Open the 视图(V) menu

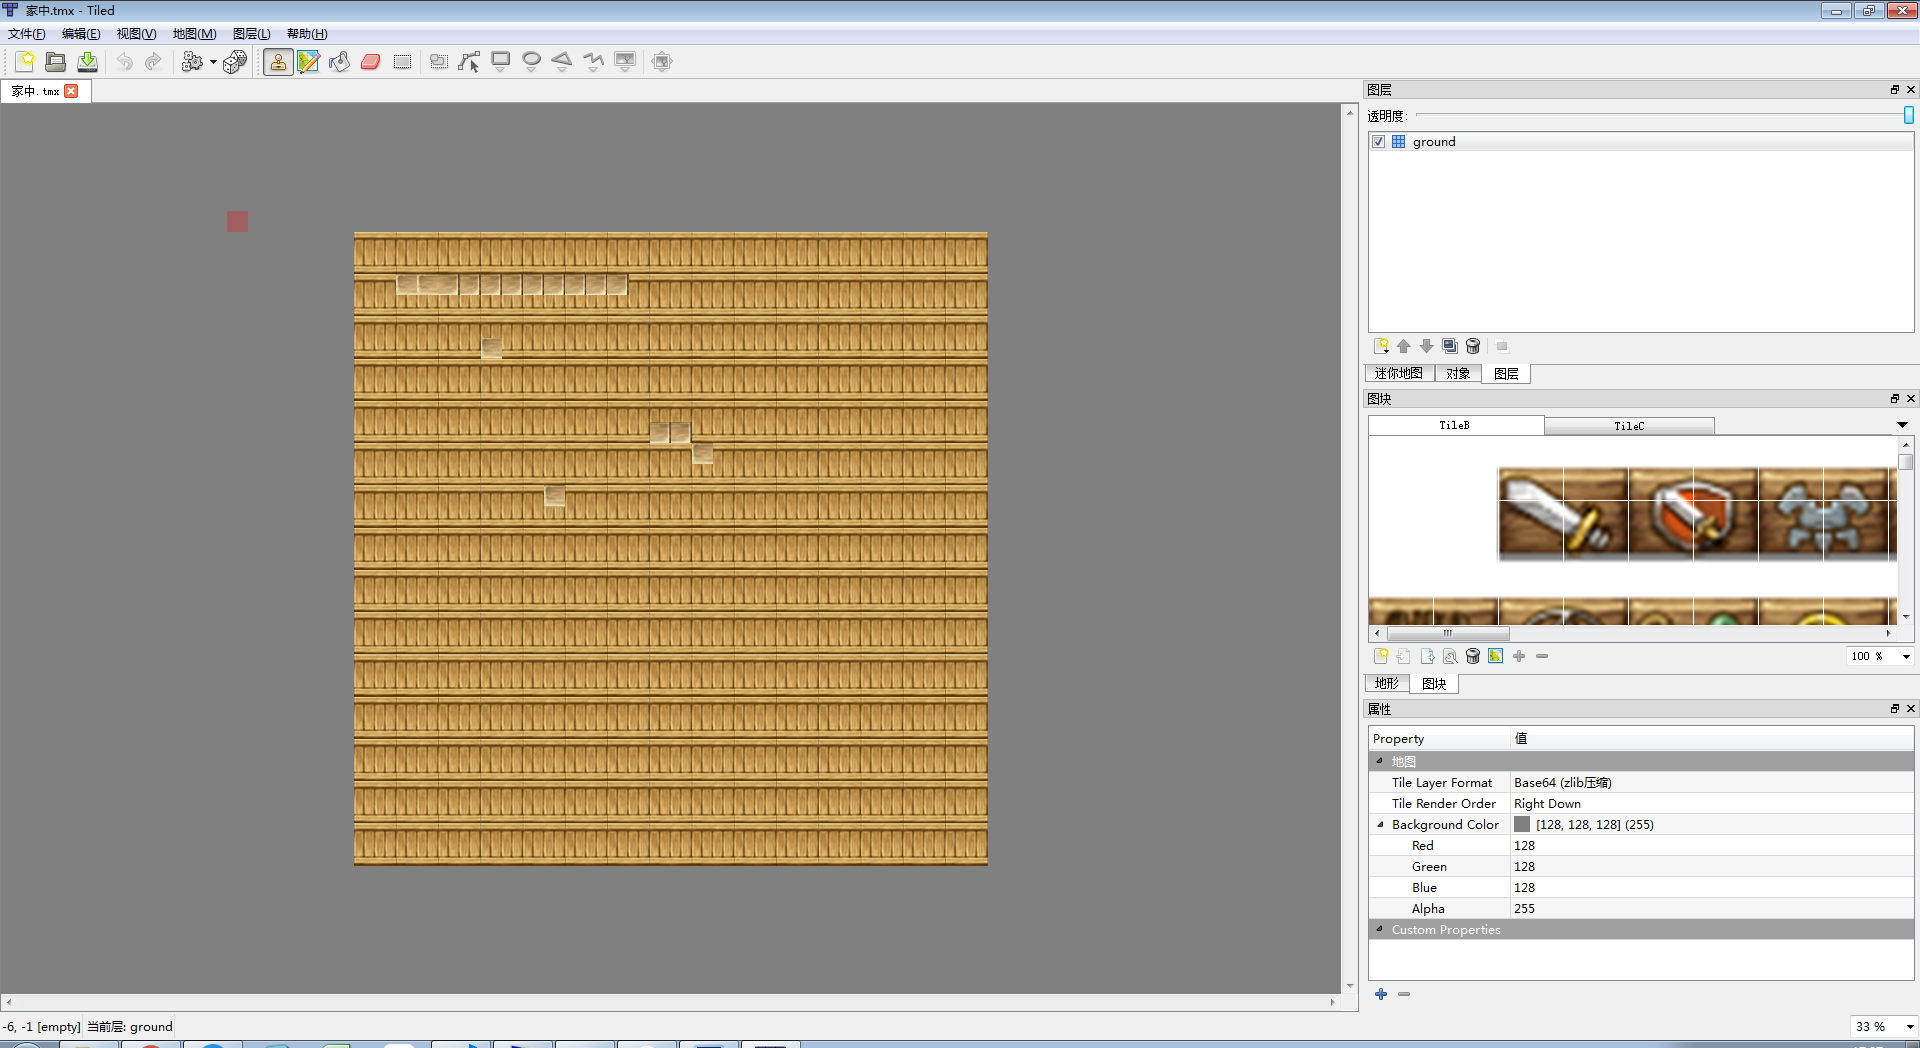(136, 34)
